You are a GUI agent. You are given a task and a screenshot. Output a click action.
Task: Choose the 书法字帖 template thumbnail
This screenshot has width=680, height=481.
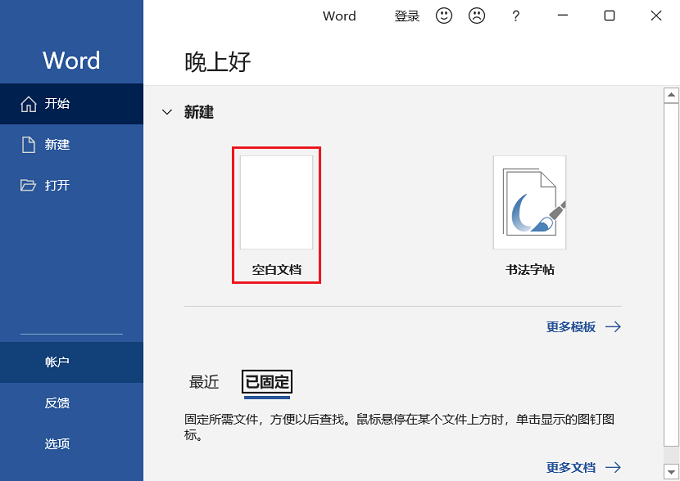pyautogui.click(x=530, y=203)
